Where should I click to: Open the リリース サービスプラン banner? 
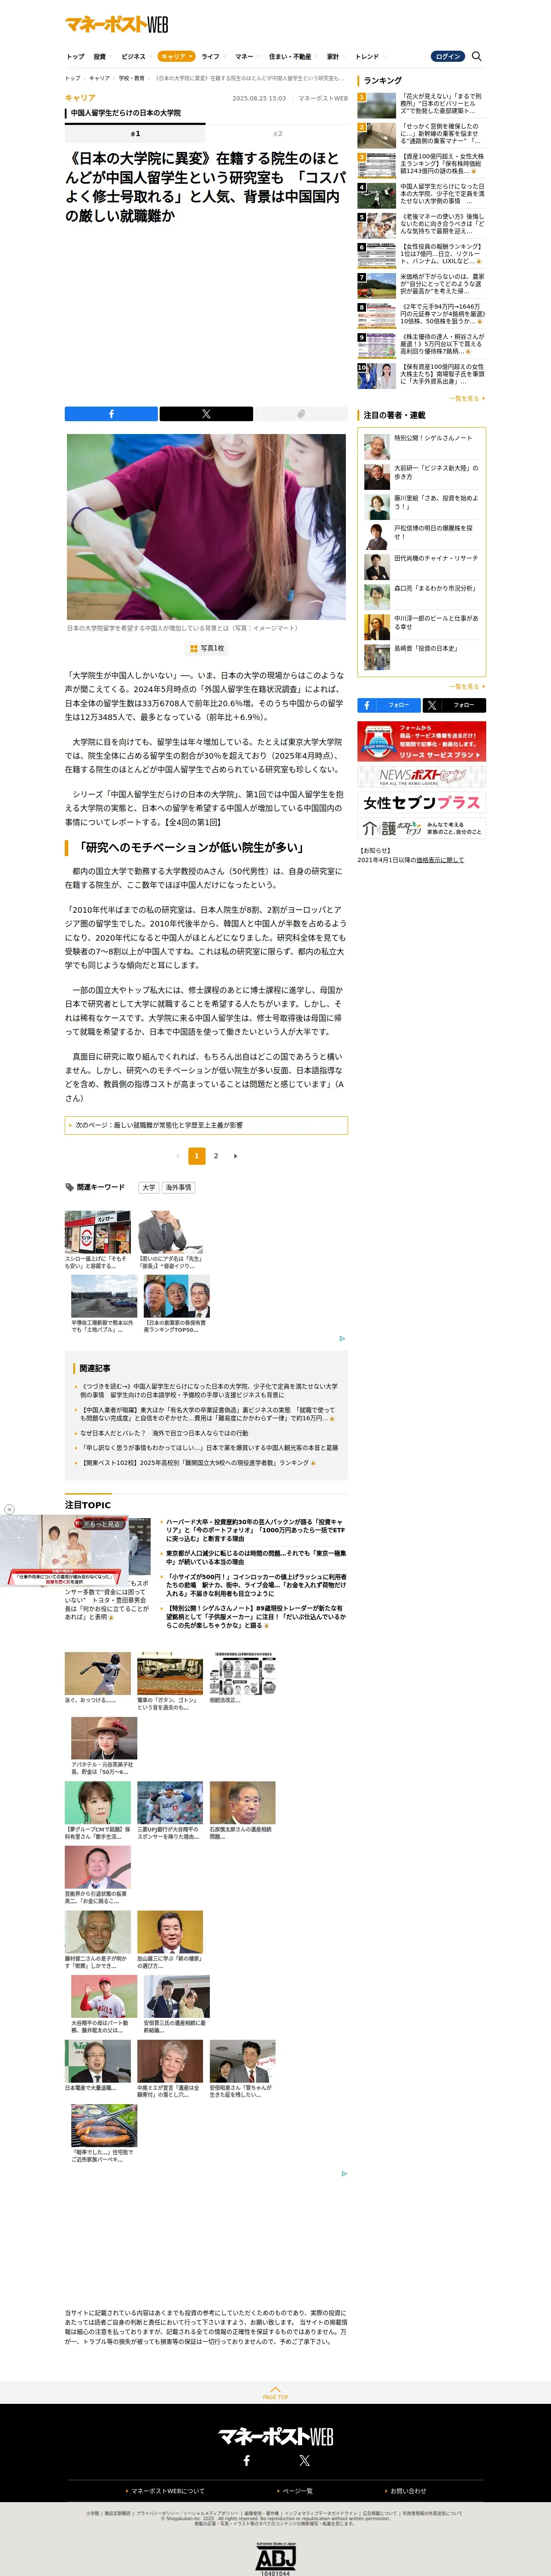point(422,741)
